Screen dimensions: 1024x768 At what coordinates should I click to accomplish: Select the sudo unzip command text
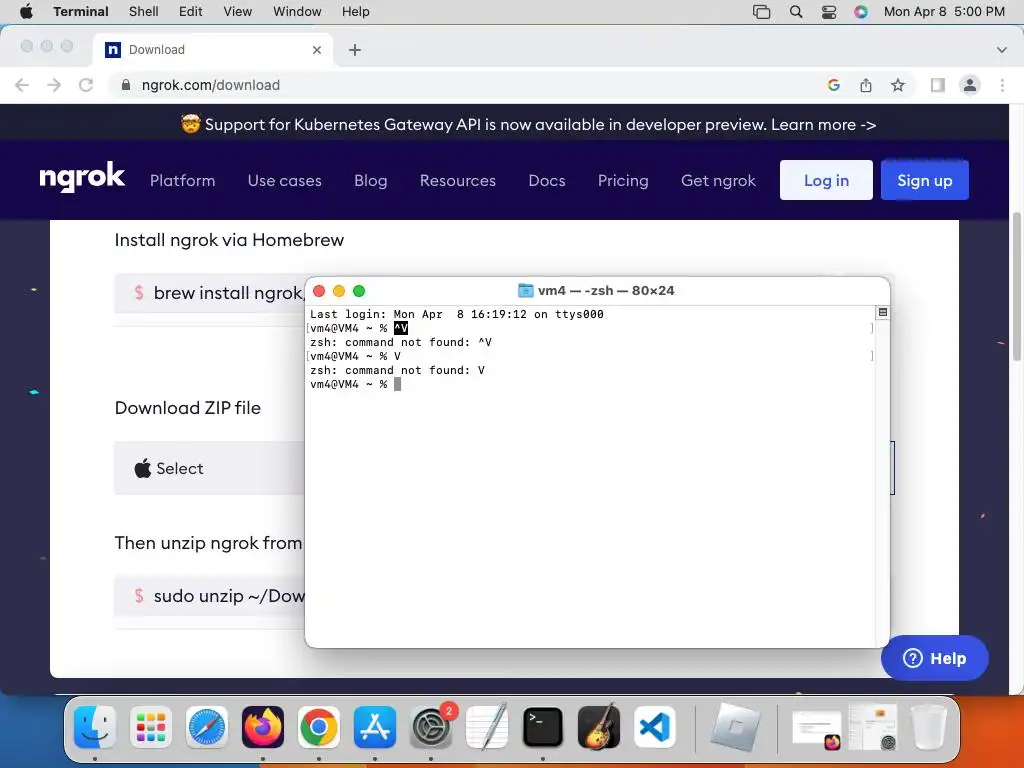[x=229, y=596]
